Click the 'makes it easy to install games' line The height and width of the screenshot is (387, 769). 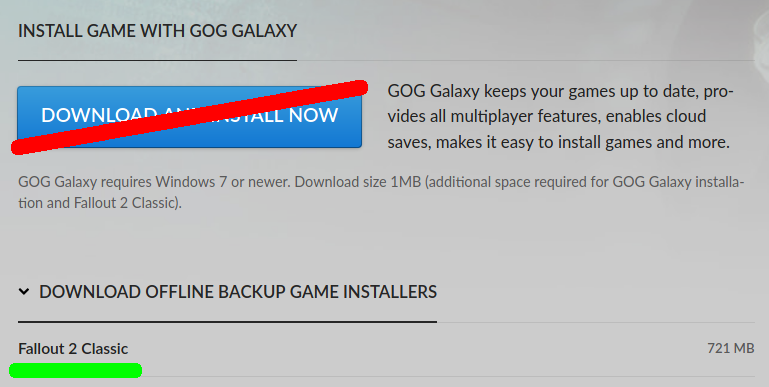point(559,142)
